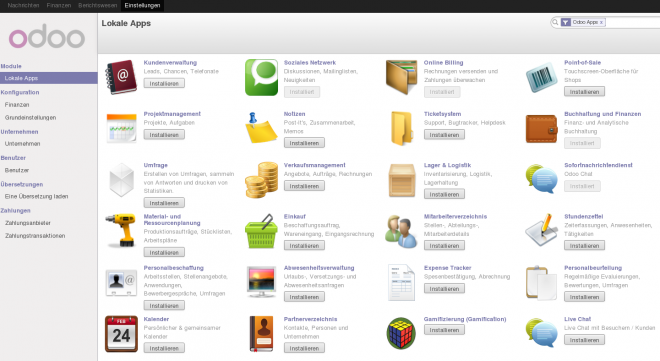This screenshot has width=660, height=361.
Task: Open Grundeinstellungen in the sidebar
Action: 30,117
